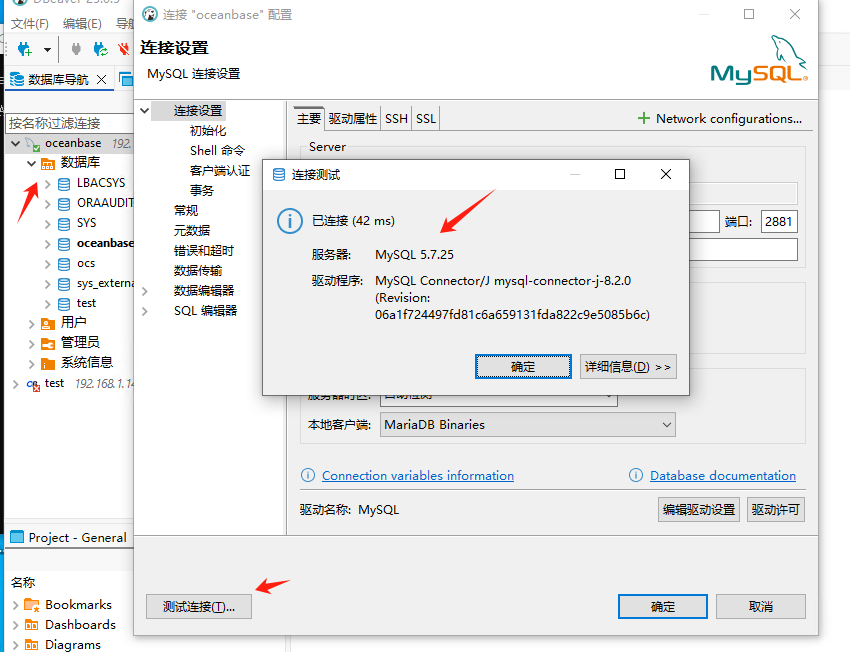Click the ORAAUDIT database icon
Image resolution: width=850 pixels, height=652 pixels.
64,204
